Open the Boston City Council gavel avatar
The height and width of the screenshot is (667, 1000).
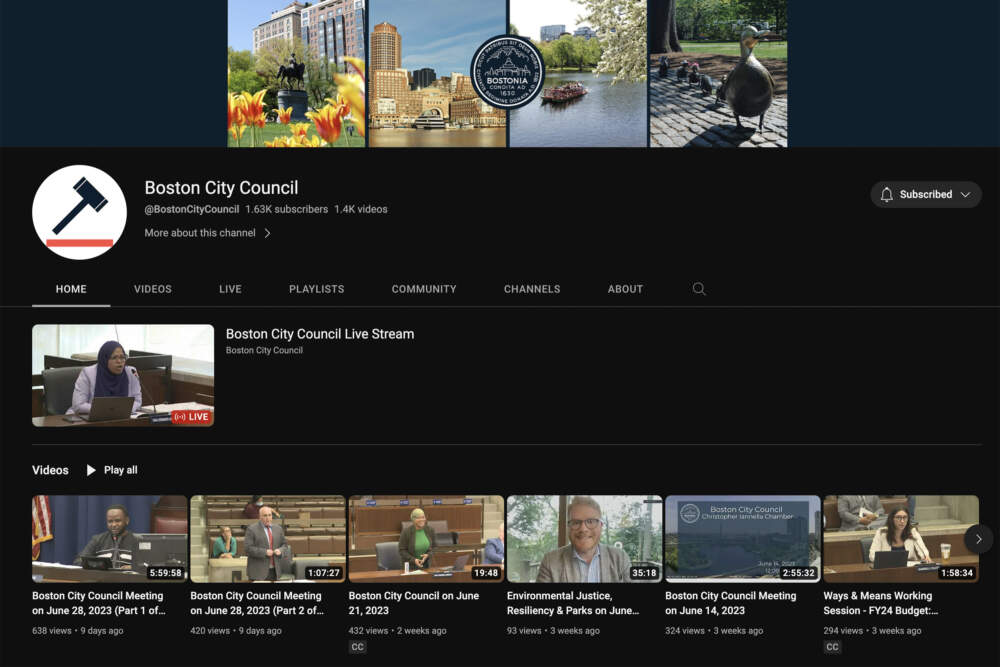[x=79, y=212]
